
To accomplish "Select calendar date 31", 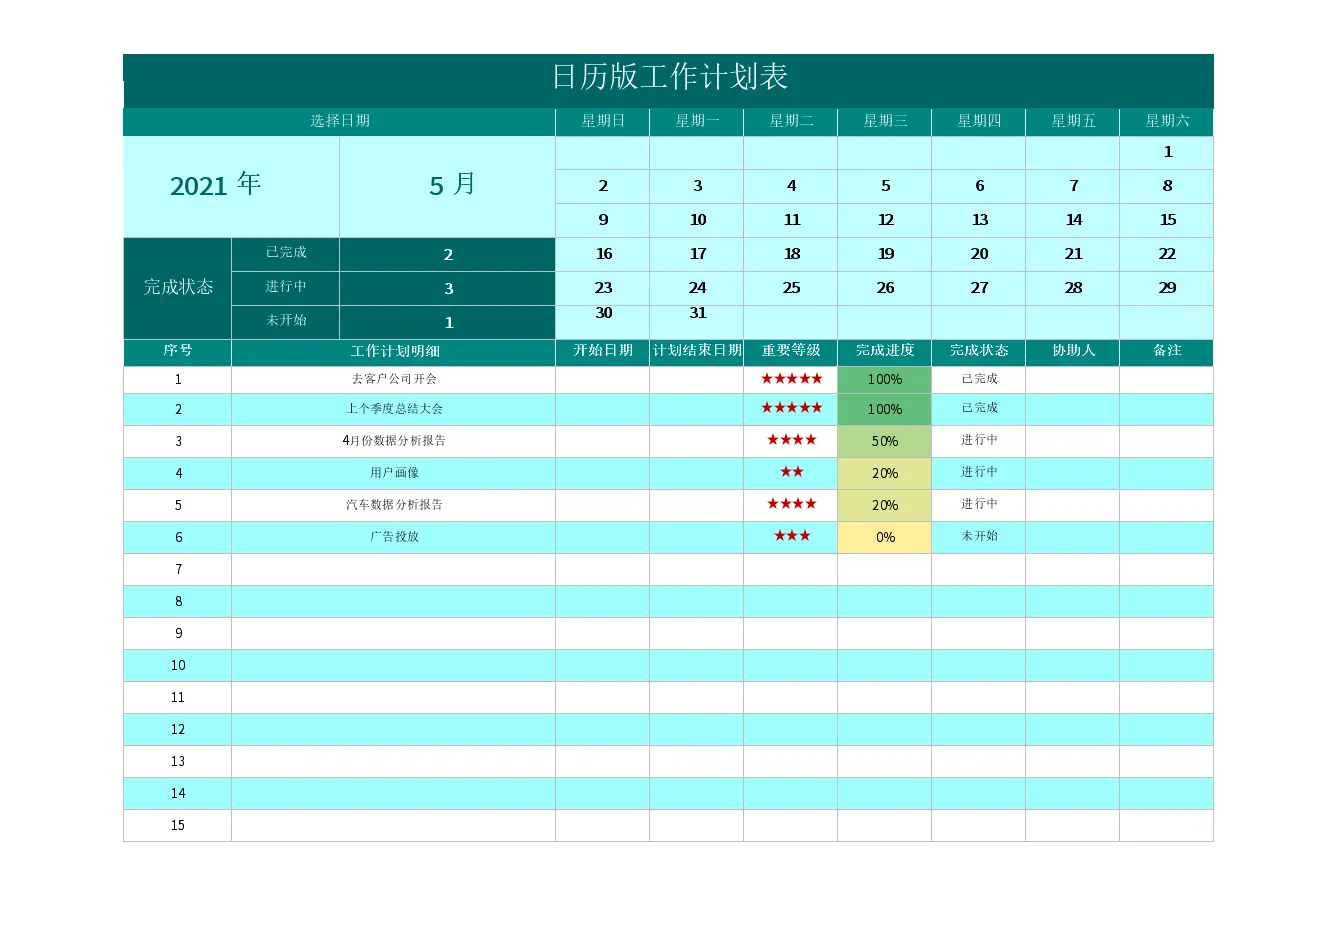I will [x=697, y=314].
